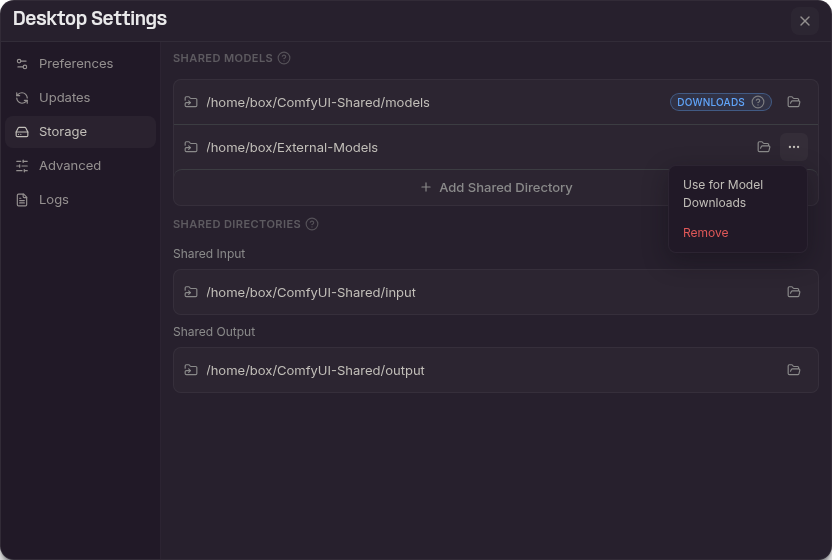Click the /home/box/ComfyUI-Shared/output path text

[x=315, y=371]
